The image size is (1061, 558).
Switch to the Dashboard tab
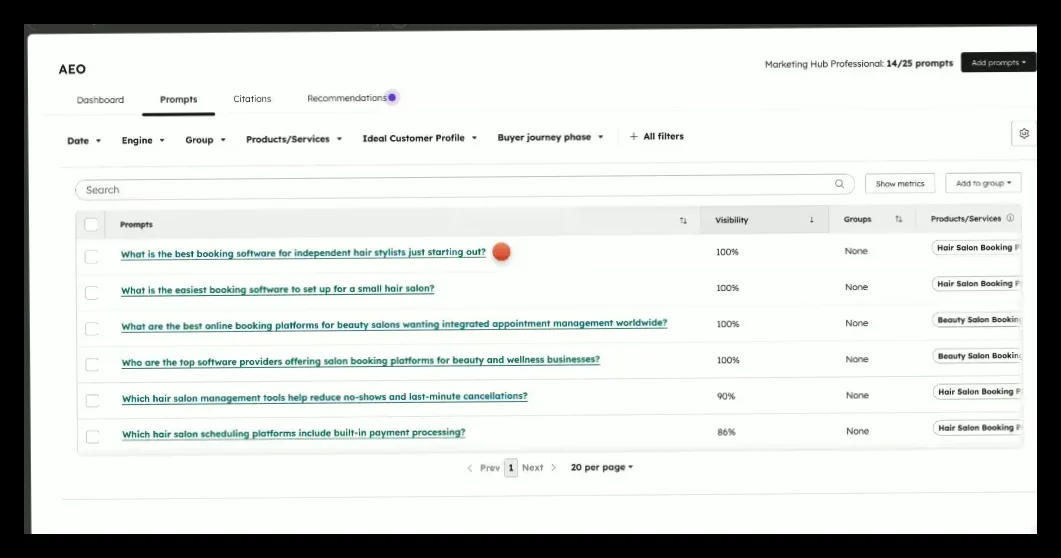tap(100, 99)
